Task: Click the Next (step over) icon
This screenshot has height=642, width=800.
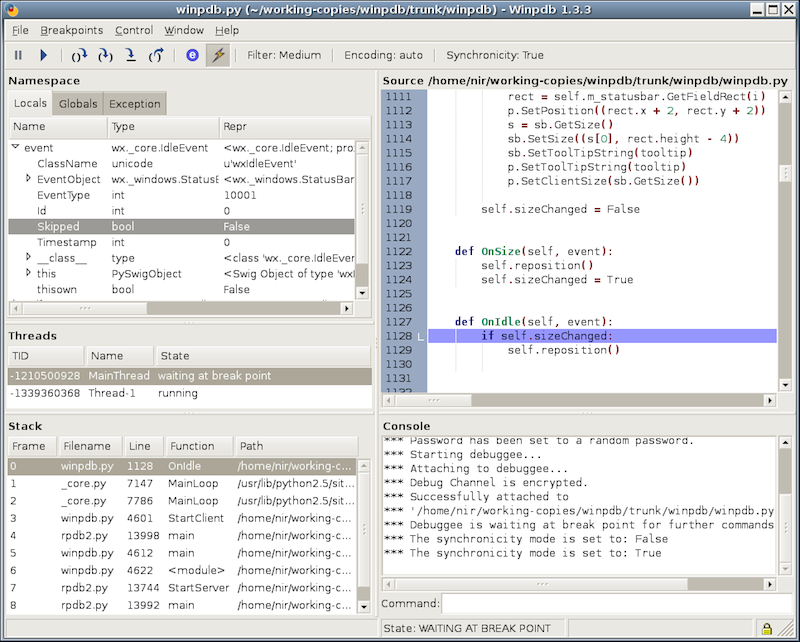Action: pyautogui.click(x=80, y=56)
